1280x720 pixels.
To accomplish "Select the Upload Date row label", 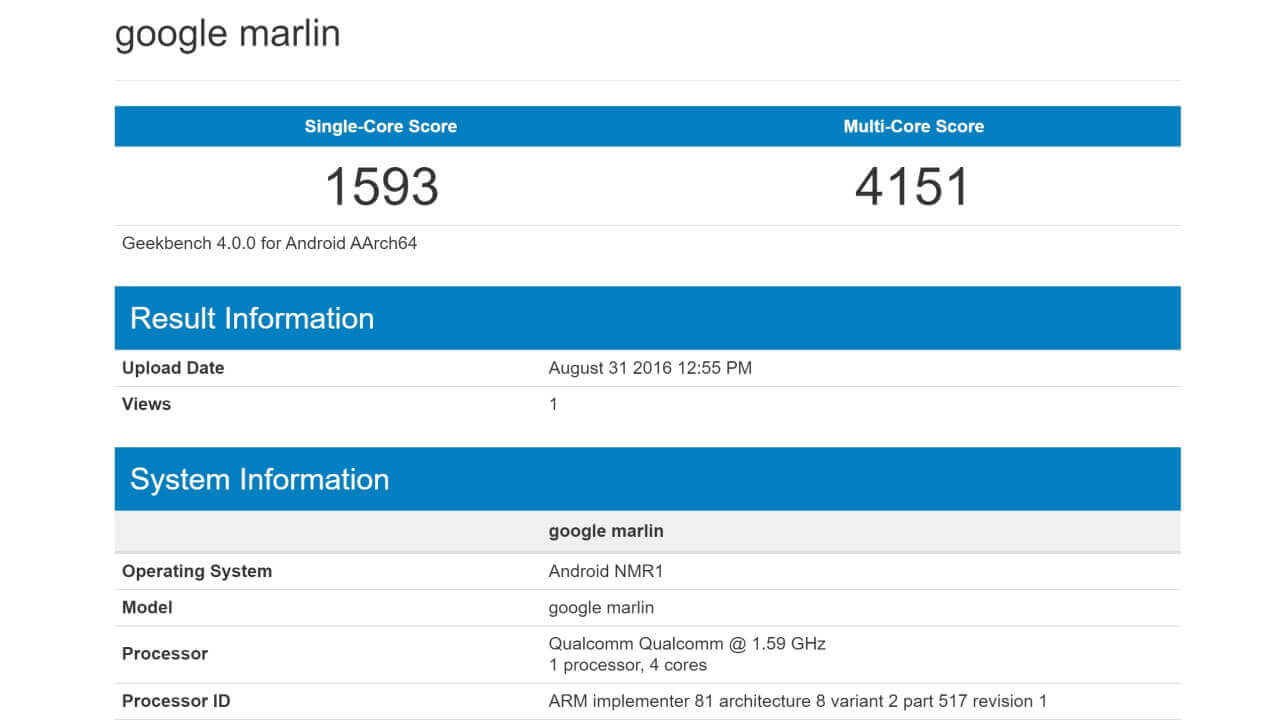I will coord(173,368).
